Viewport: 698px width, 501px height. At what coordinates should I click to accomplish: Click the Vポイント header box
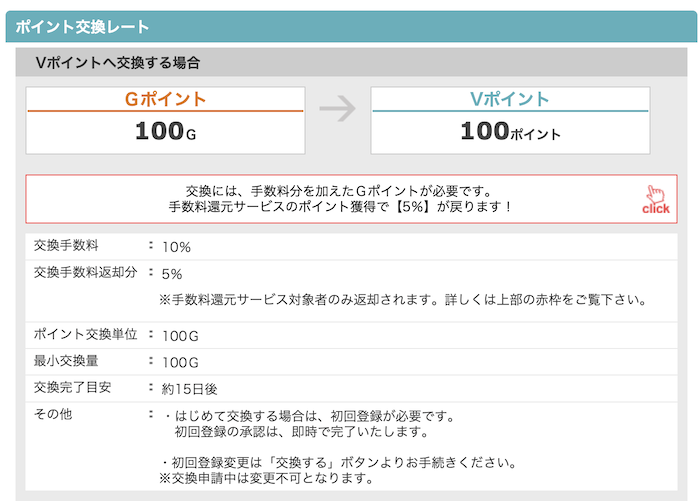510,99
